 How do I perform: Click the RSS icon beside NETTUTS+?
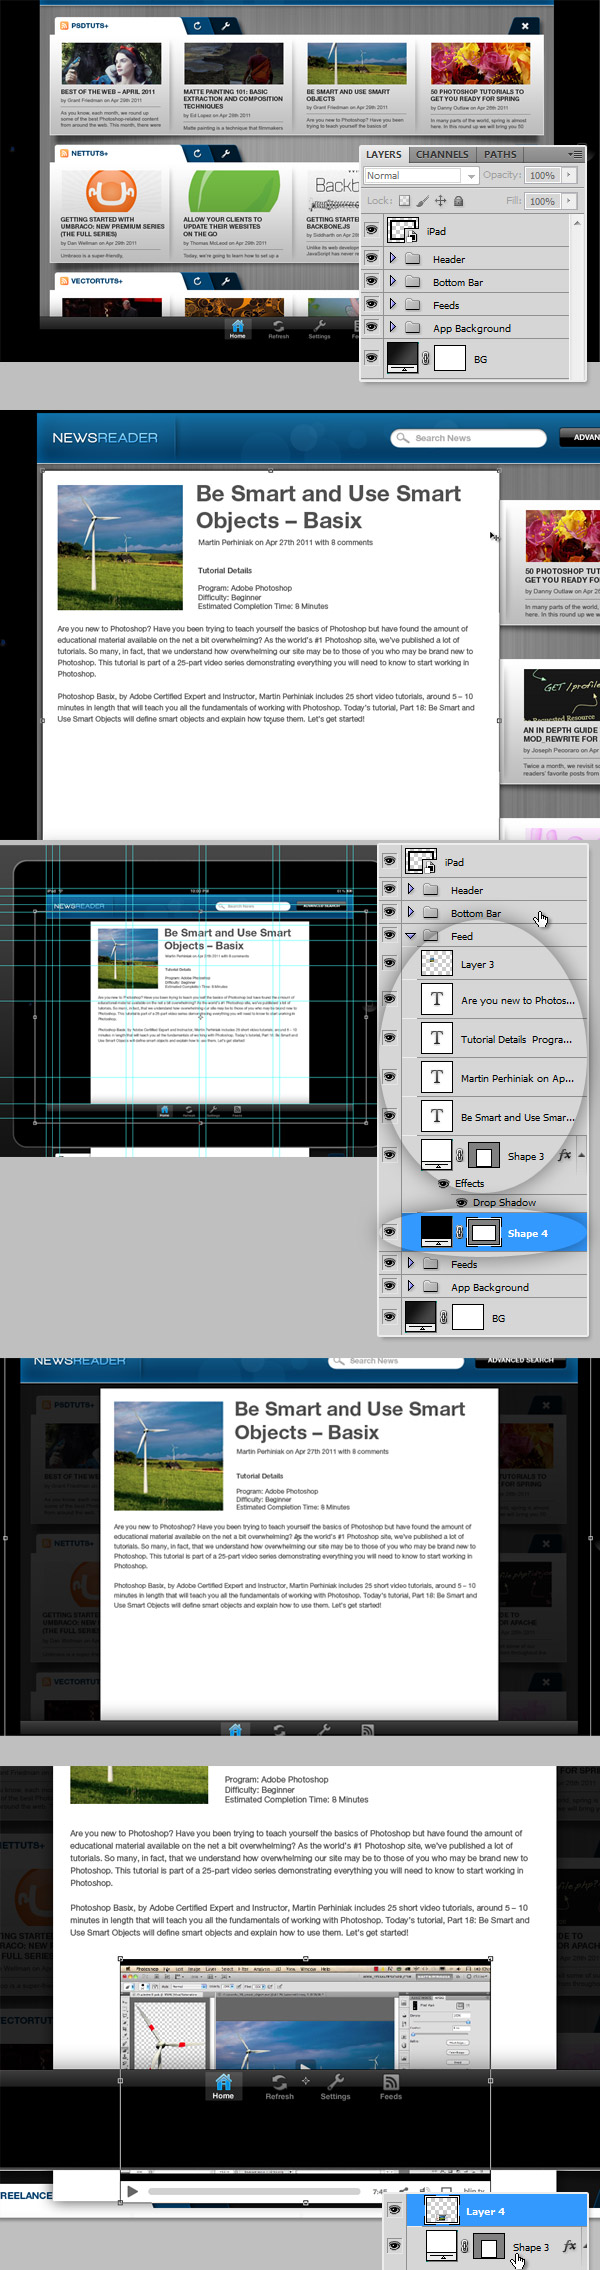(x=64, y=153)
